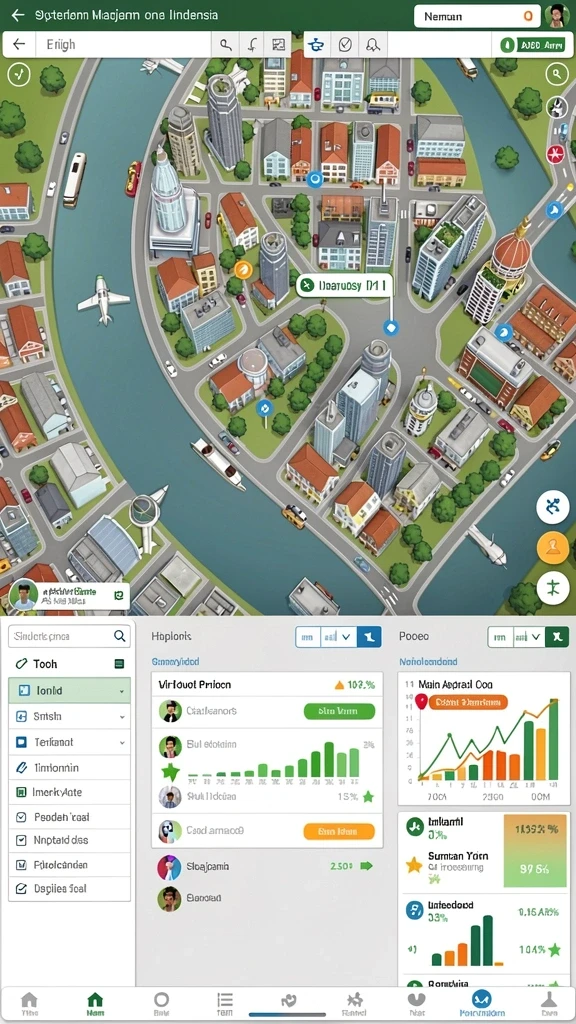Screen dimensions: 576x1024
Task: Click the Smanyidod link under Hoplonis
Action: click(175, 662)
